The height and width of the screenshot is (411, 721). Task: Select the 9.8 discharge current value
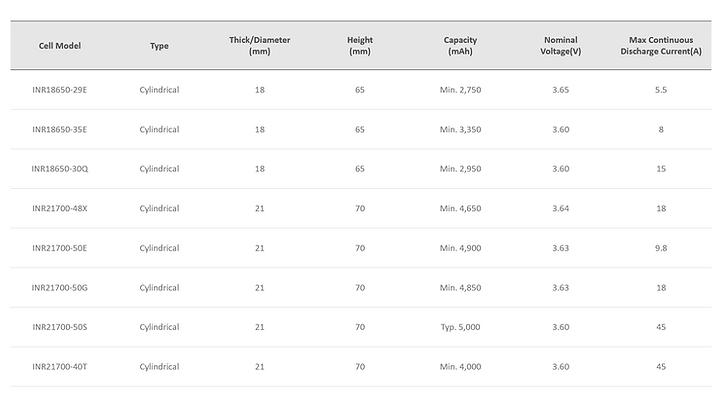pos(660,248)
